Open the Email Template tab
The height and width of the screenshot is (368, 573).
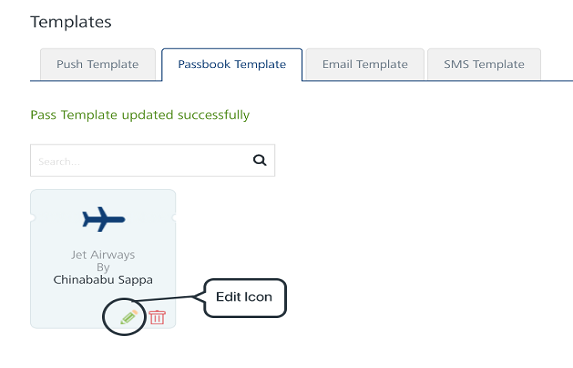point(365,64)
